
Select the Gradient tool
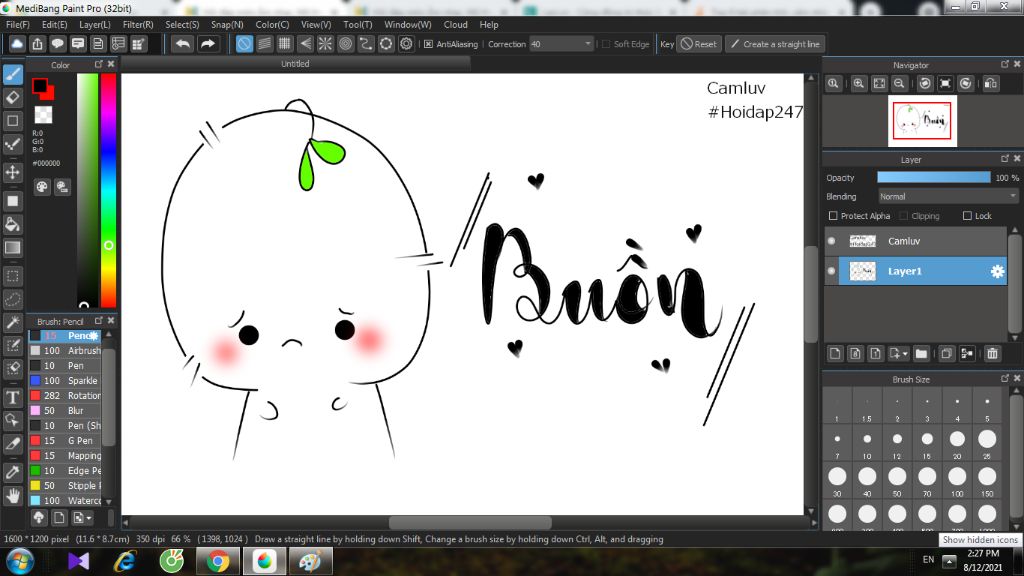point(13,248)
